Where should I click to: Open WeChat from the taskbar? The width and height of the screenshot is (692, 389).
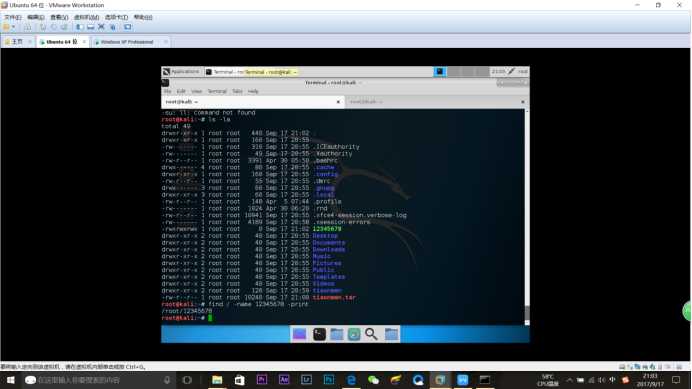373,380
